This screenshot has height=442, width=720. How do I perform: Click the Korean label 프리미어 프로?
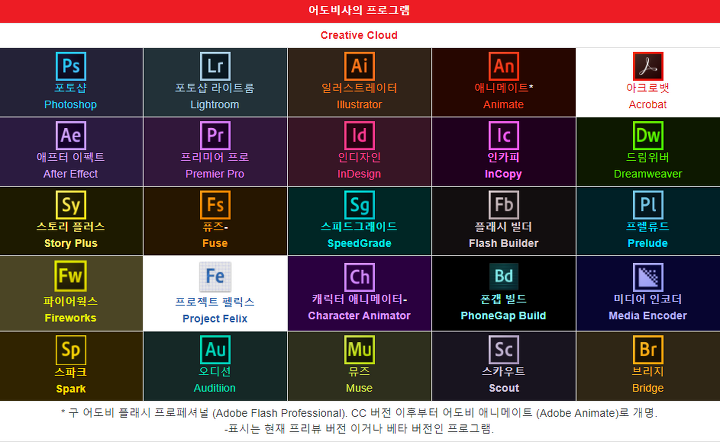click(215, 157)
